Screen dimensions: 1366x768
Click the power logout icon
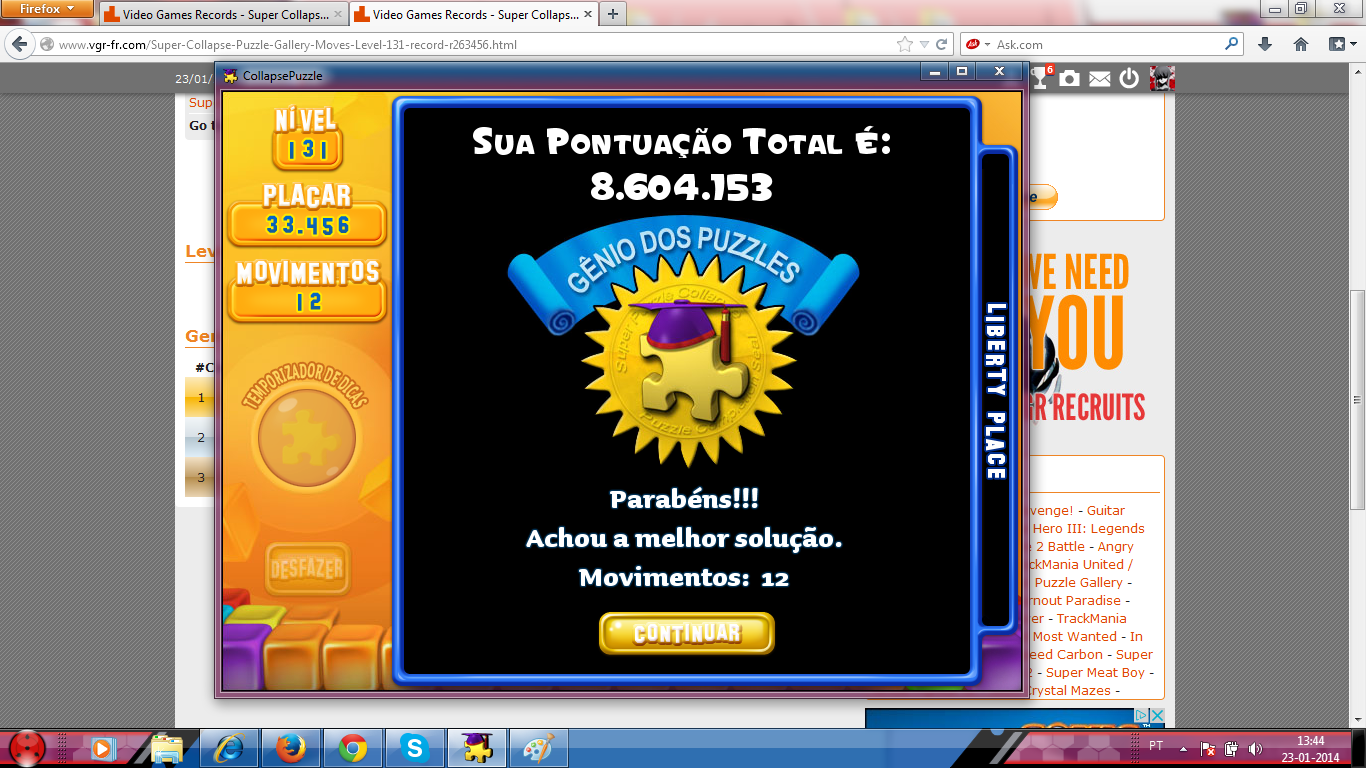coord(1129,78)
